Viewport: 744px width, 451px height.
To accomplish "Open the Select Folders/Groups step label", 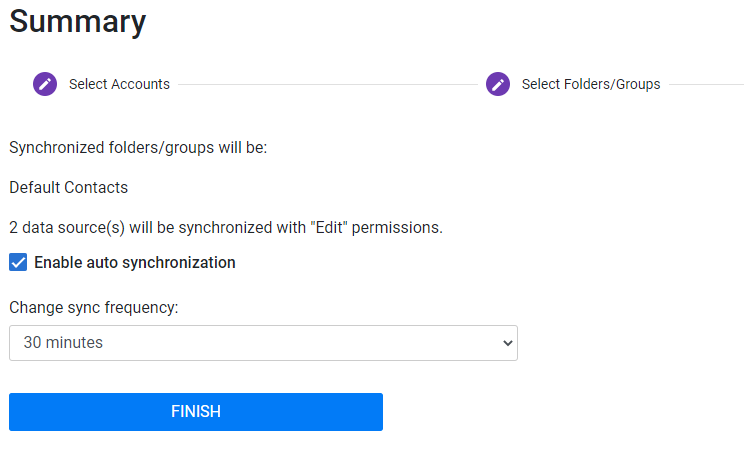I will (x=591, y=84).
